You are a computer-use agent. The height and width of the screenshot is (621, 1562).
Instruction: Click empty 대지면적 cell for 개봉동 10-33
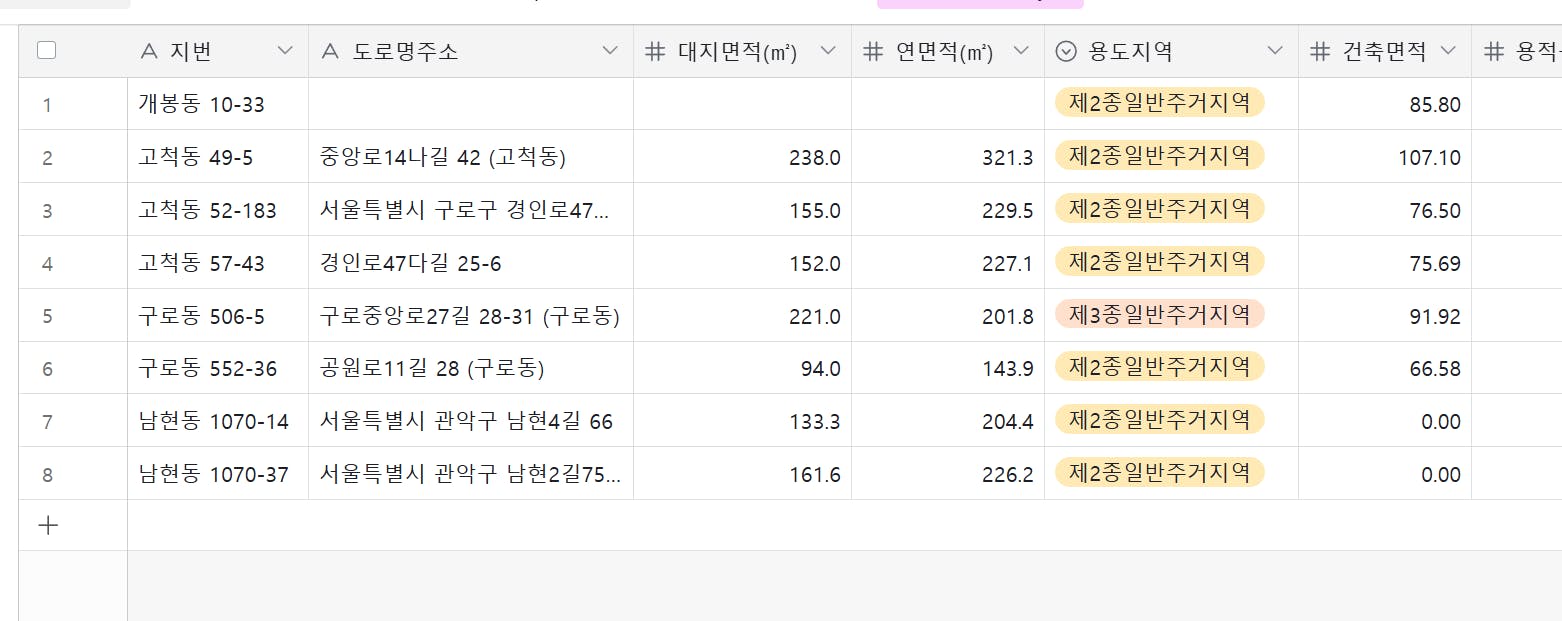point(743,104)
